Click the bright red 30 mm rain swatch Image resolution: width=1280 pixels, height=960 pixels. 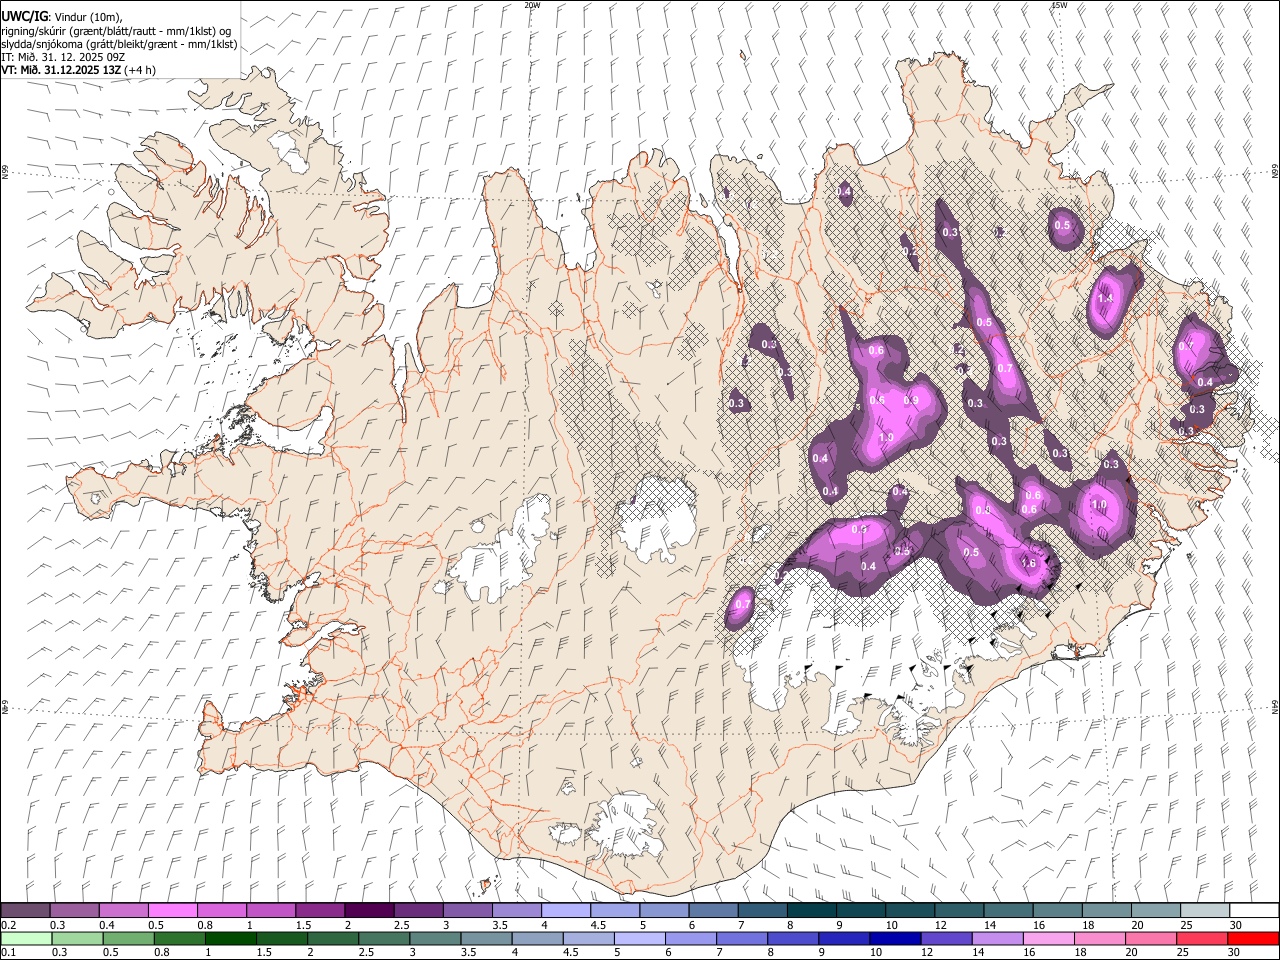point(1253,938)
